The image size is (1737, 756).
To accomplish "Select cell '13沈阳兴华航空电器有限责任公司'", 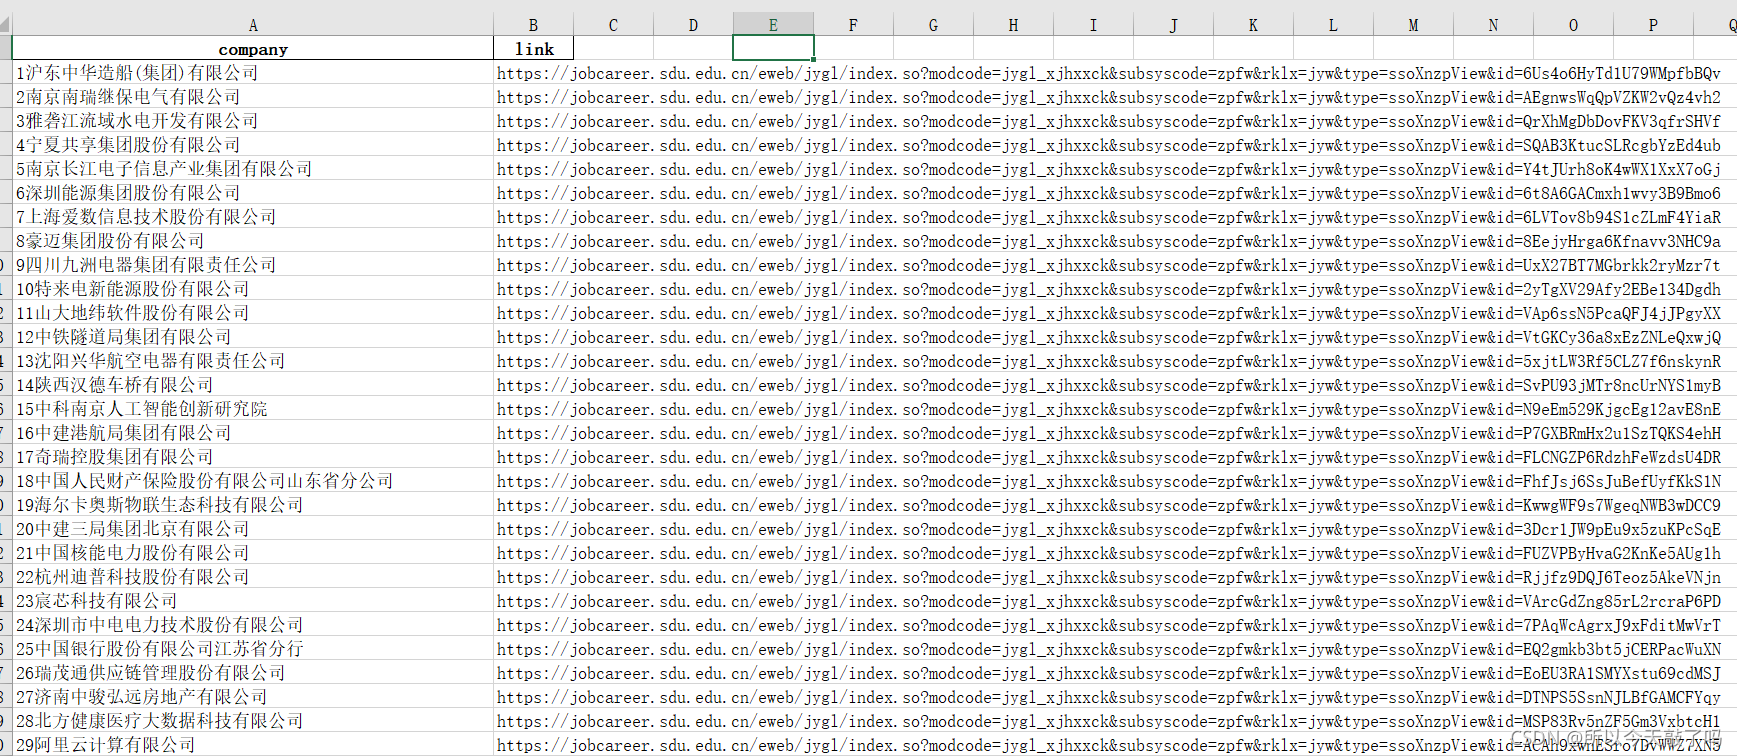I will point(252,360).
